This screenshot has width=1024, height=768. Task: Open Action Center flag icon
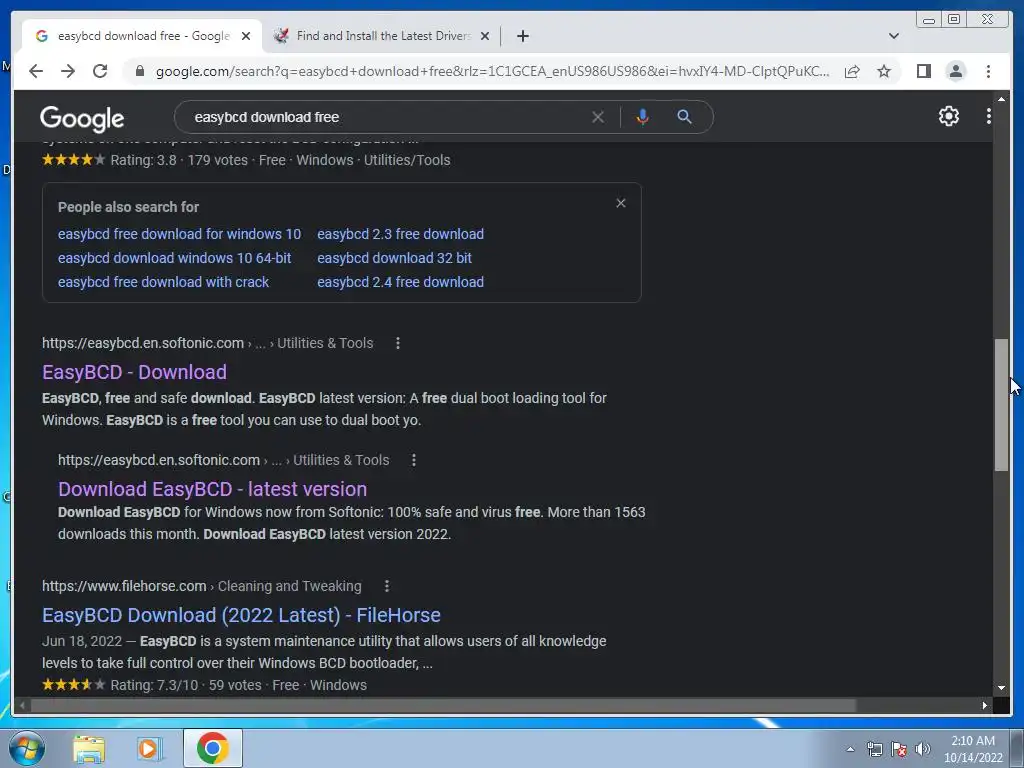click(x=899, y=749)
